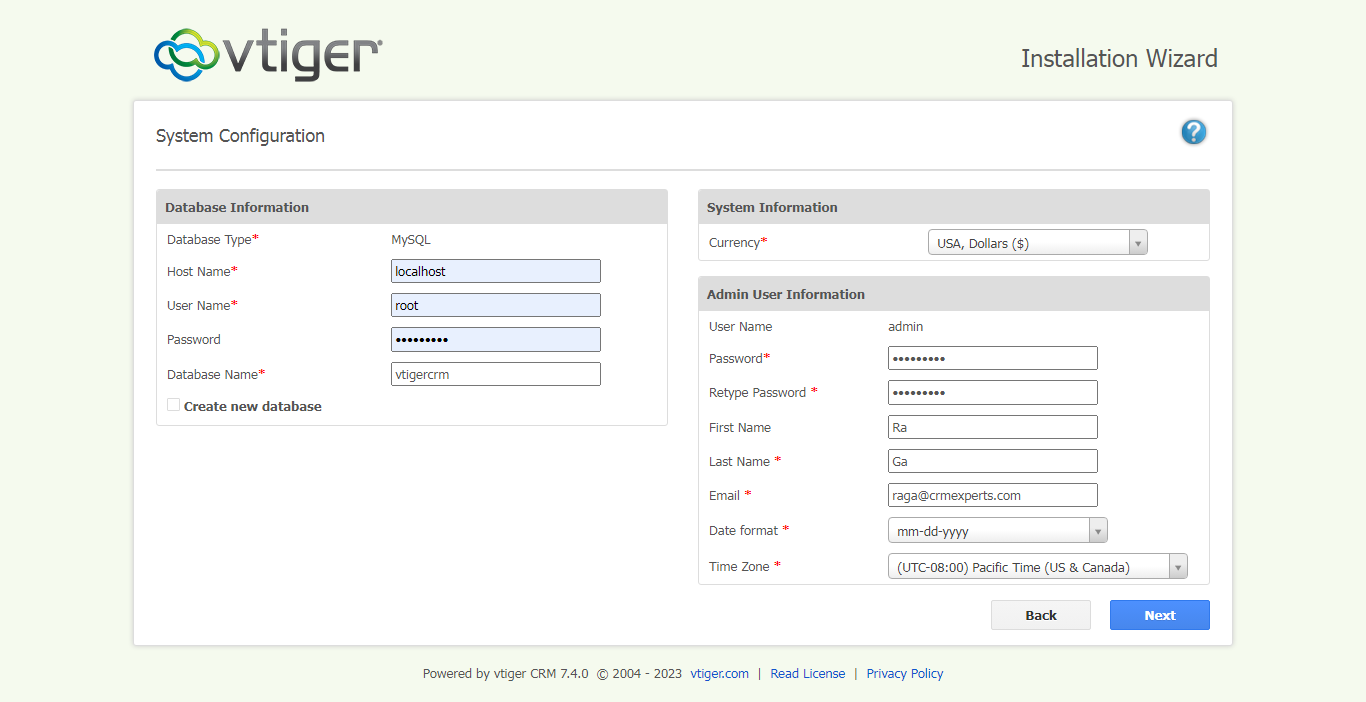Open the vtiger.com footer link
This screenshot has height=702, width=1366.
pos(719,674)
